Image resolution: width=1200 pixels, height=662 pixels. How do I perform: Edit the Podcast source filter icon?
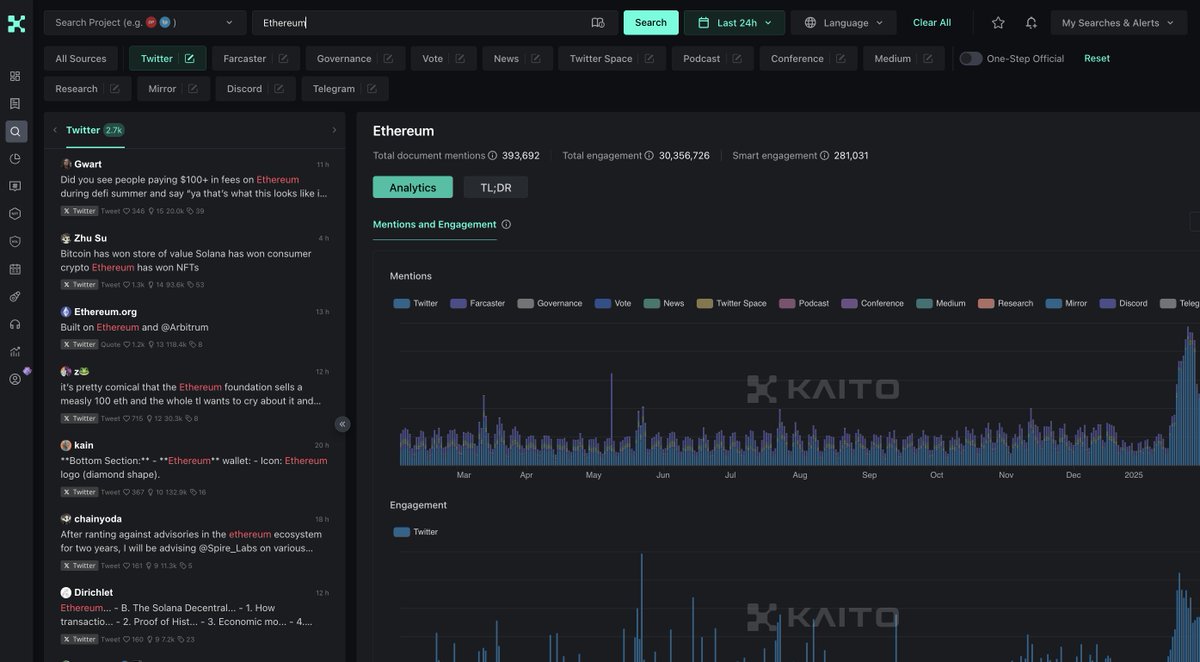pyautogui.click(x=737, y=59)
